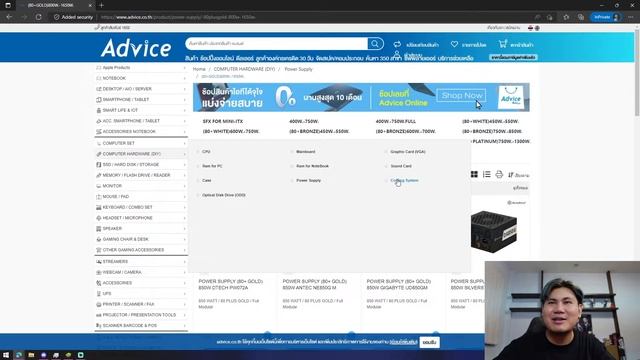Open File Explorer from the taskbar
This screenshot has width=640, height=360.
(31, 355)
